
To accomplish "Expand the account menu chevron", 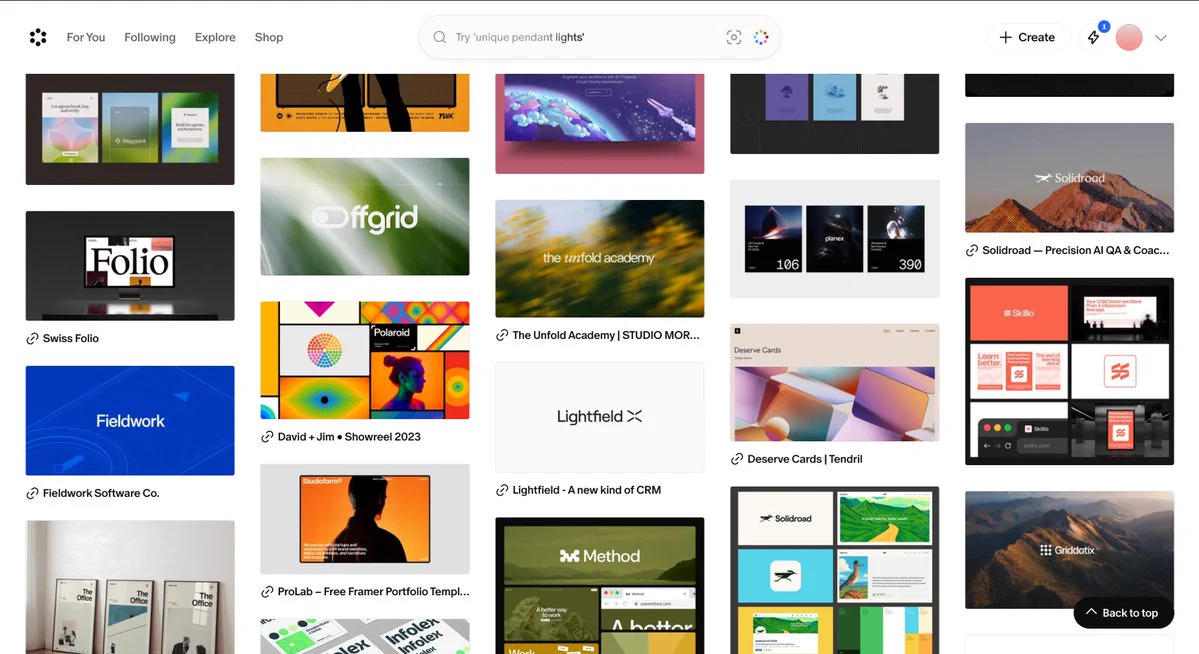I will [x=1161, y=37].
